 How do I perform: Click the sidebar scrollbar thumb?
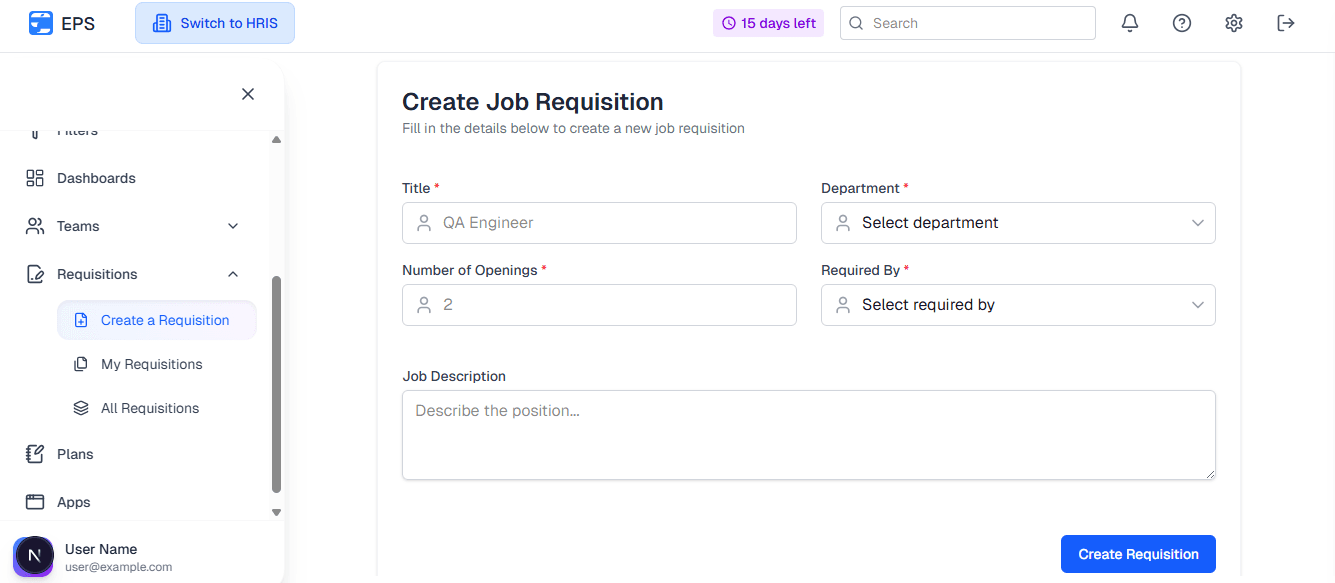click(x=277, y=384)
